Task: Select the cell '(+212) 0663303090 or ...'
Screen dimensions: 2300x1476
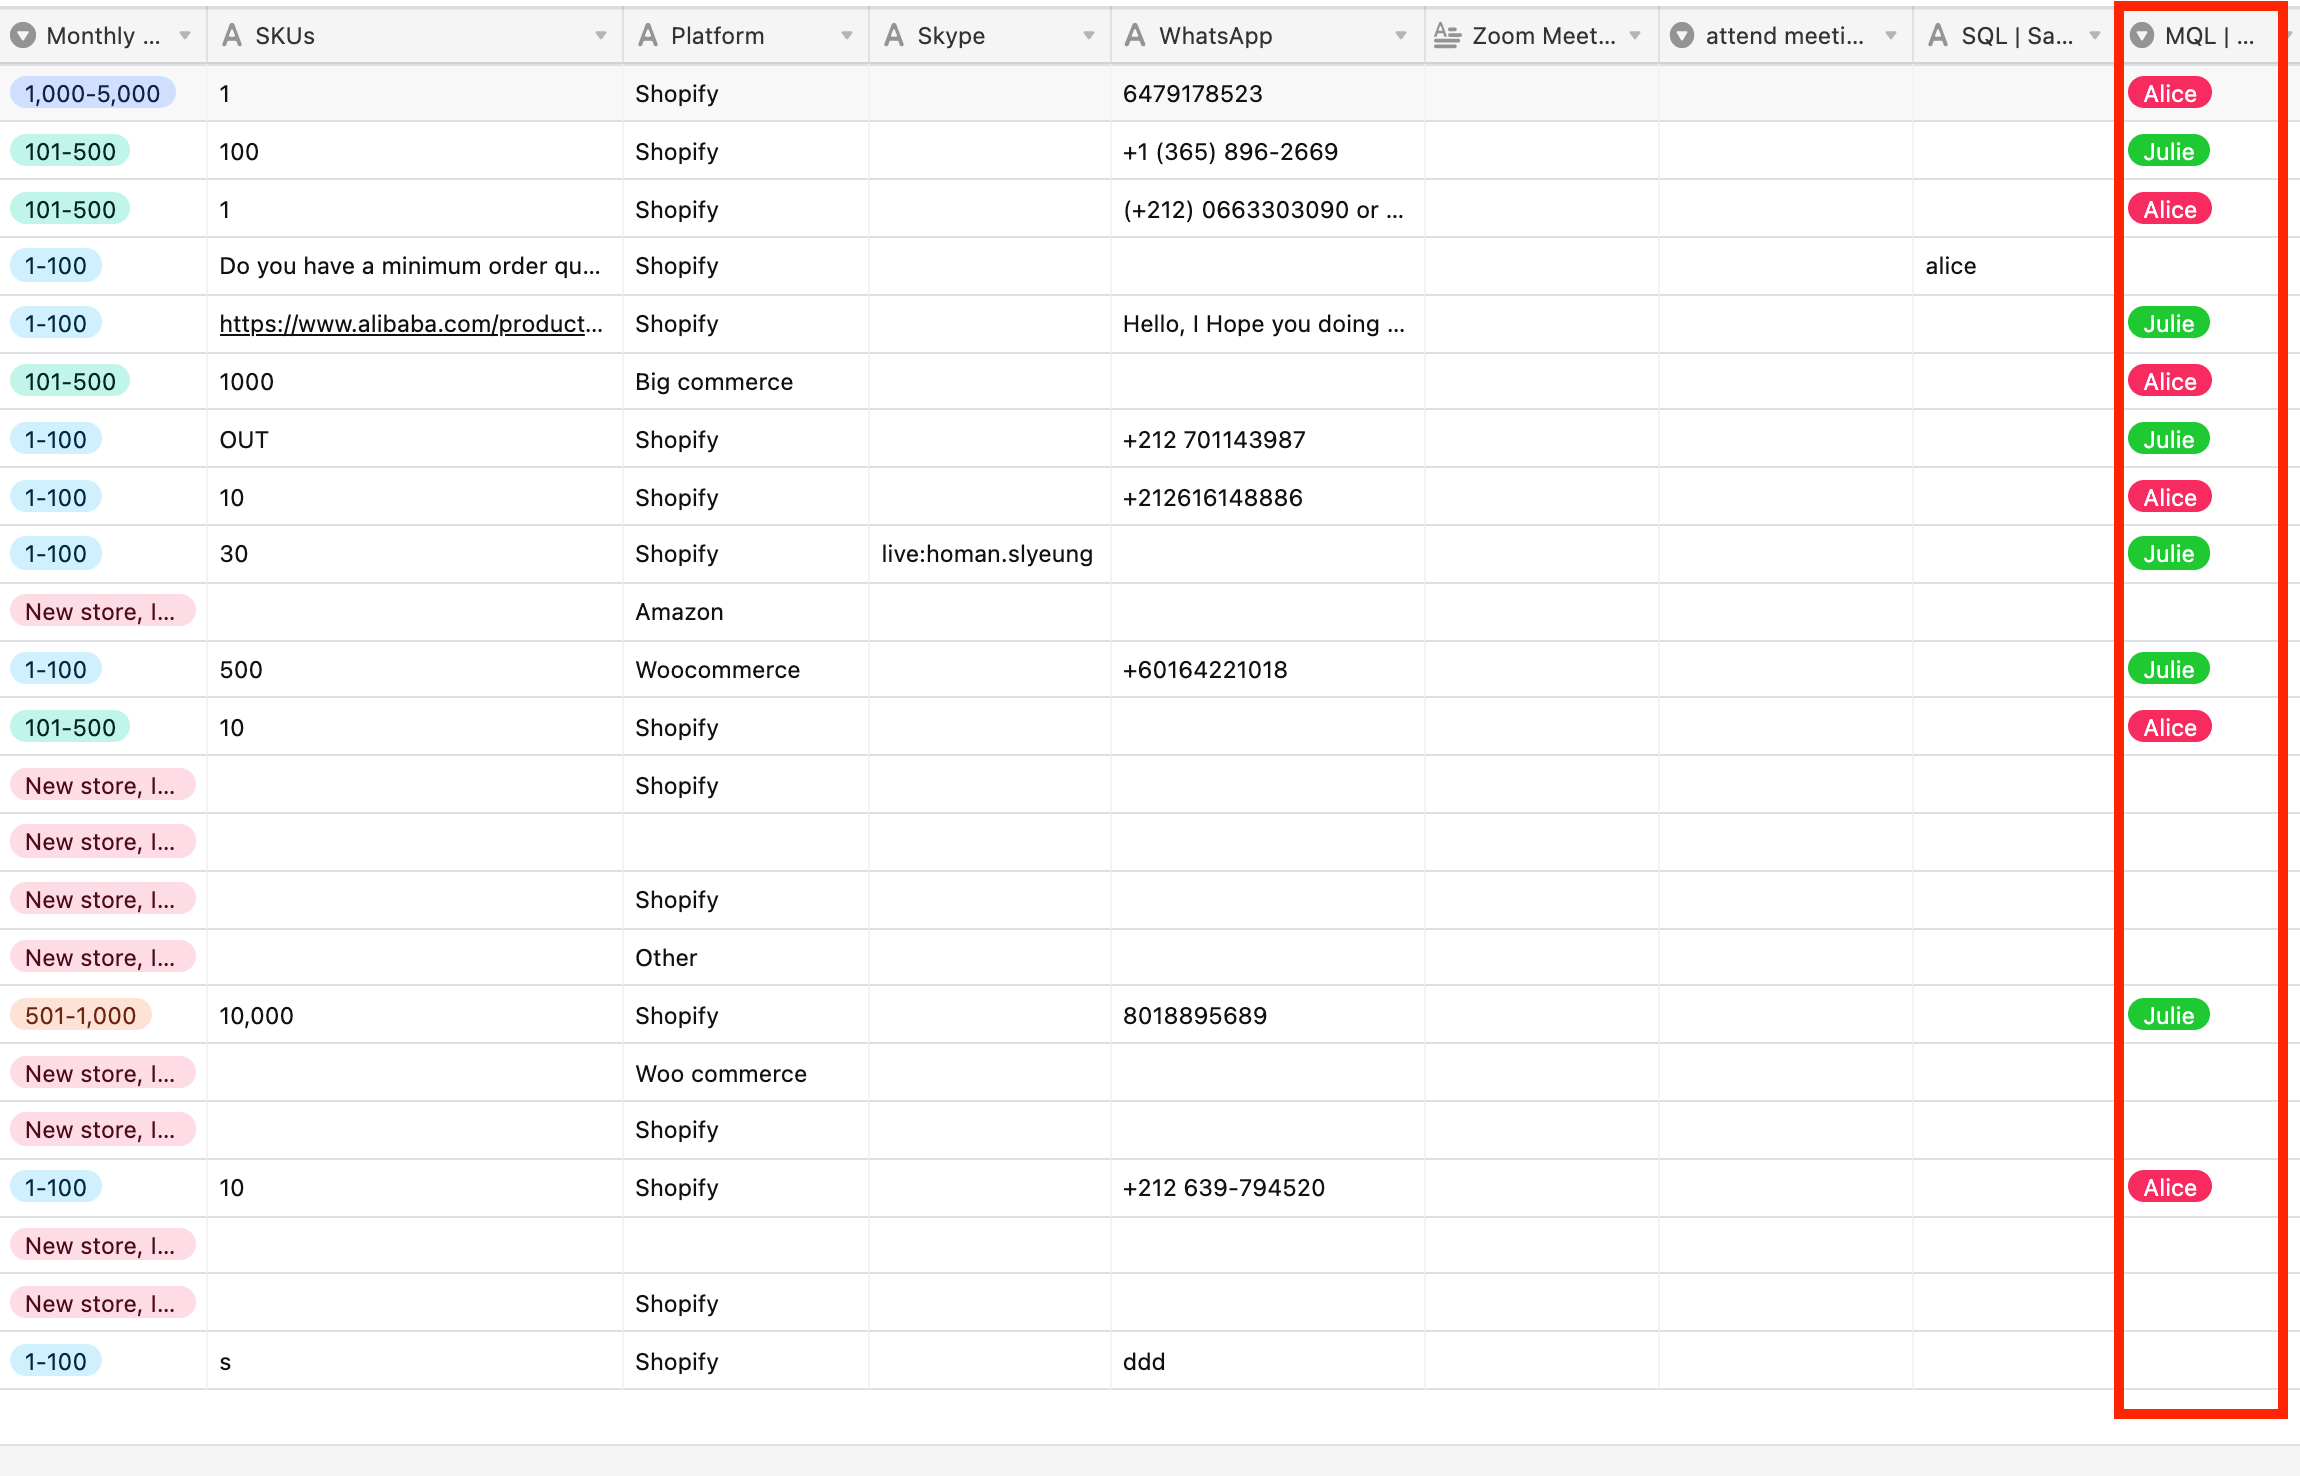Action: tap(1267, 210)
